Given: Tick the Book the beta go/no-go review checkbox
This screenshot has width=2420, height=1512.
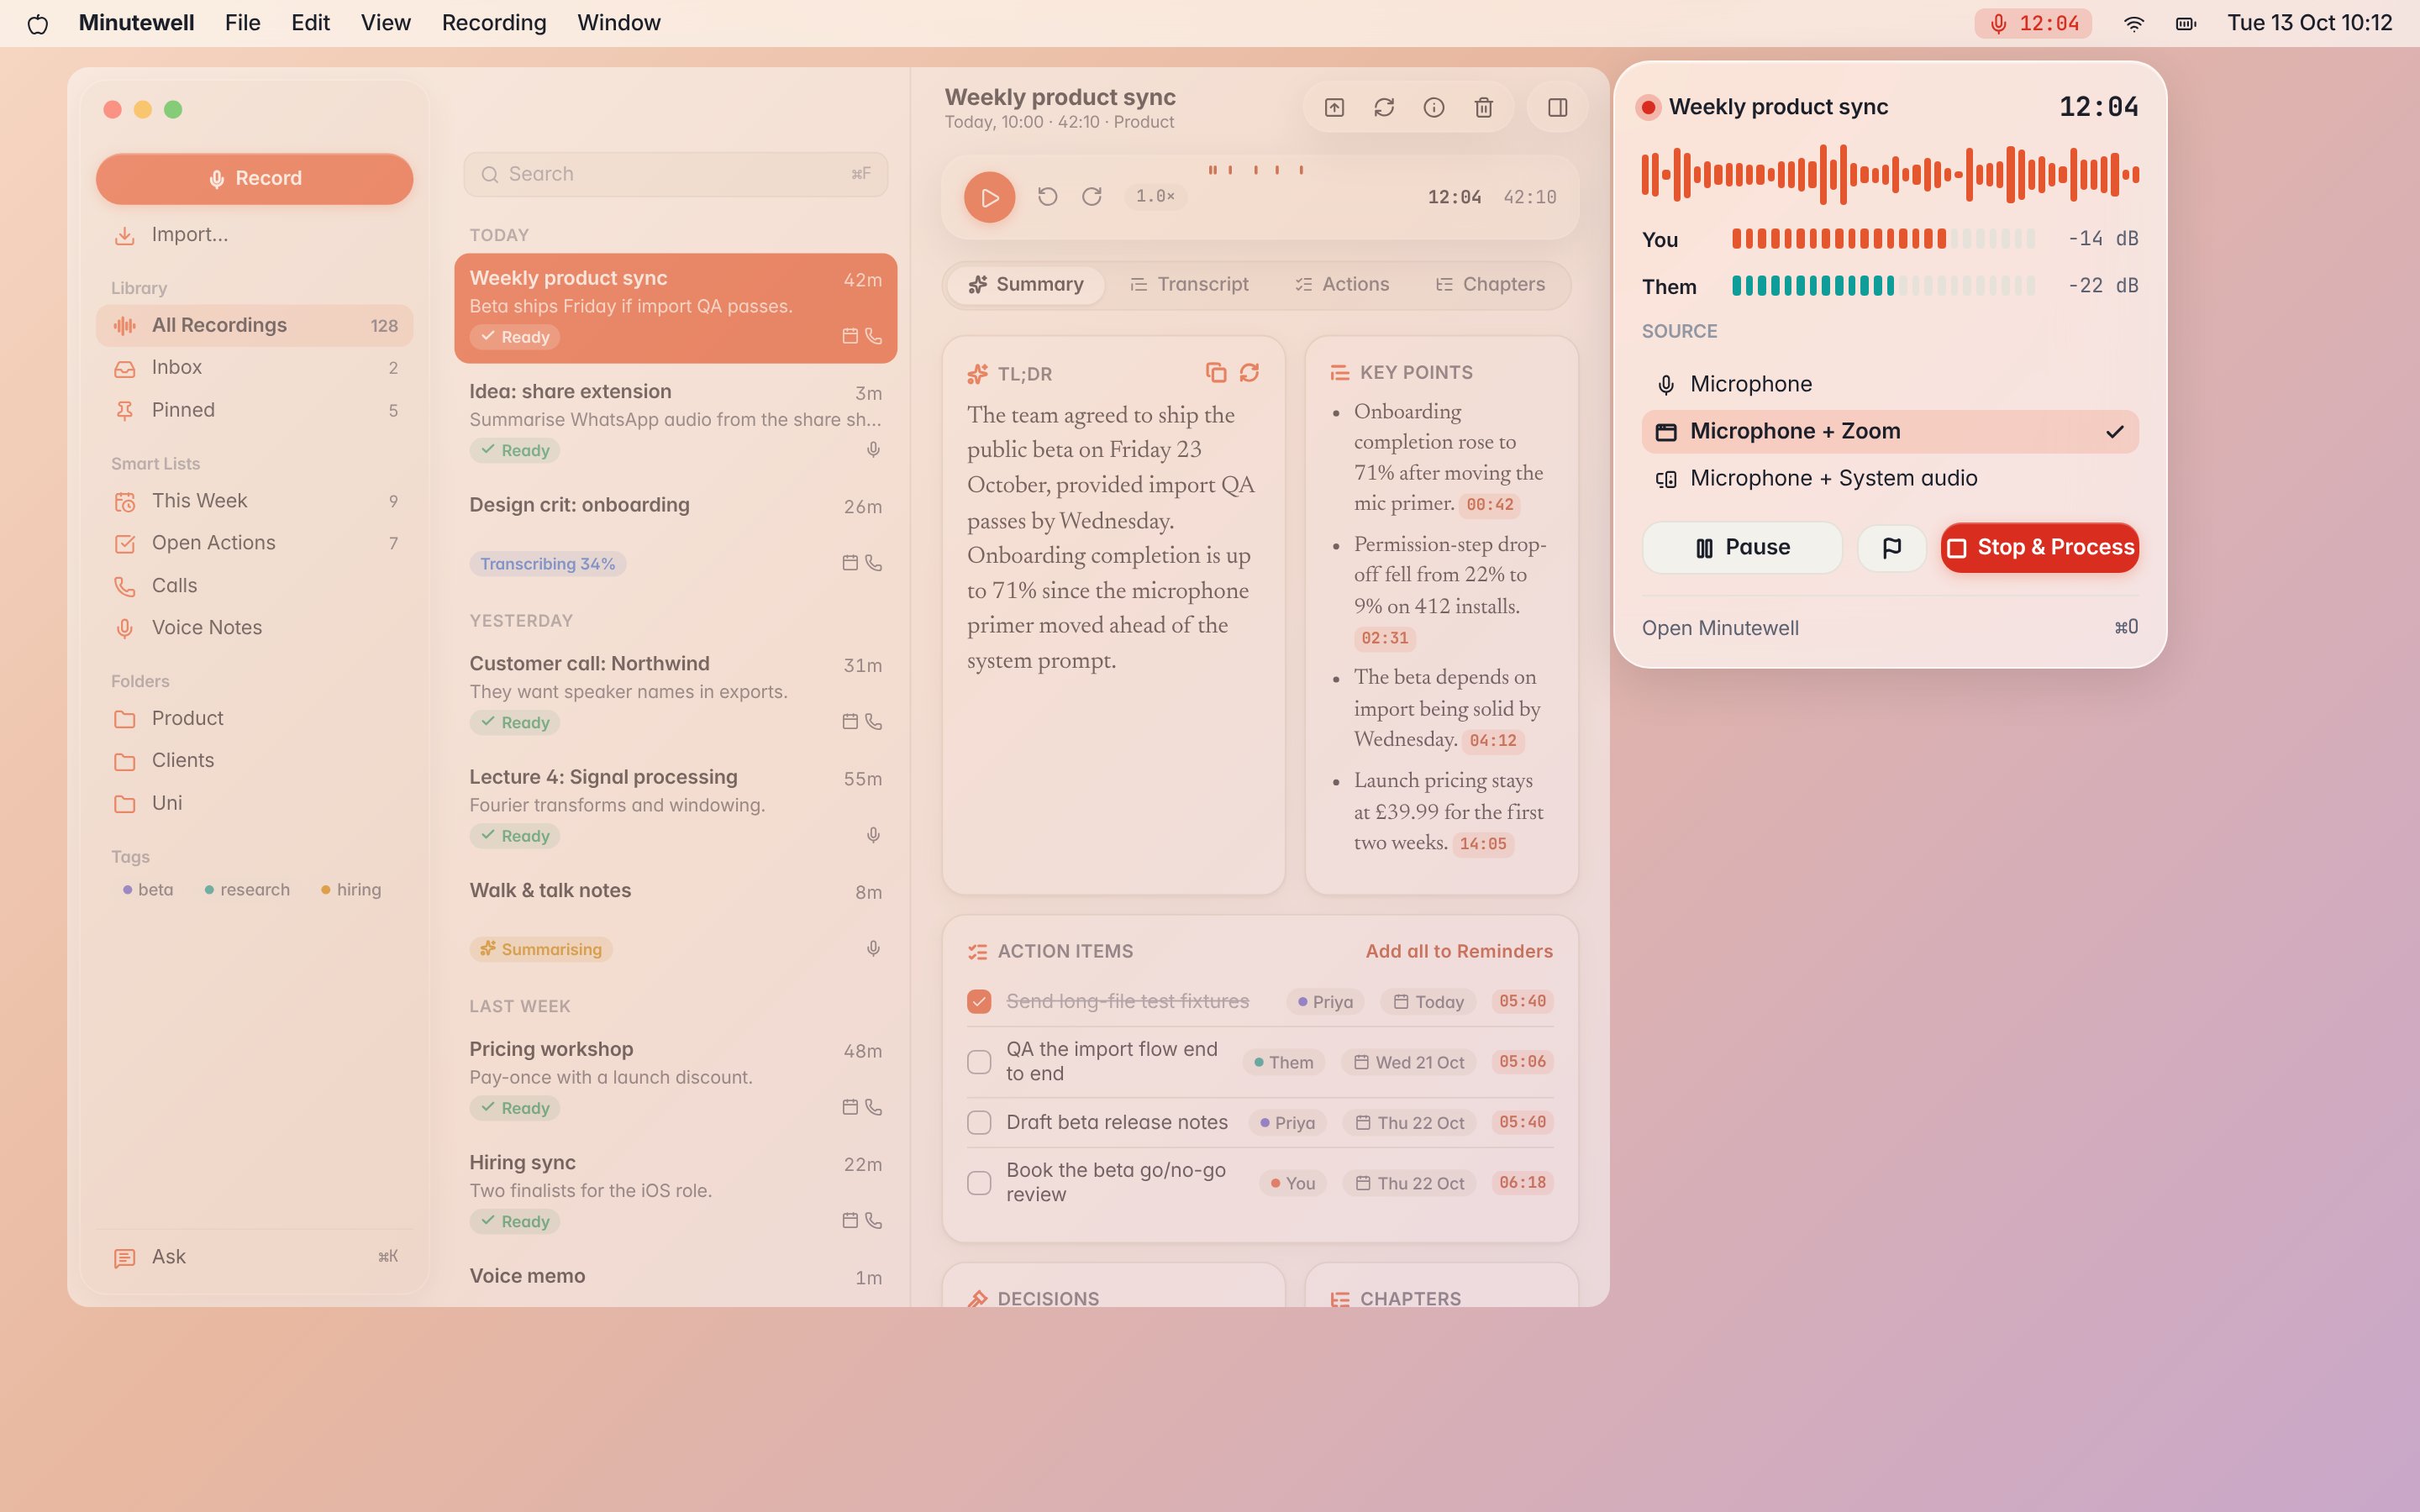Looking at the screenshot, I should click(979, 1183).
